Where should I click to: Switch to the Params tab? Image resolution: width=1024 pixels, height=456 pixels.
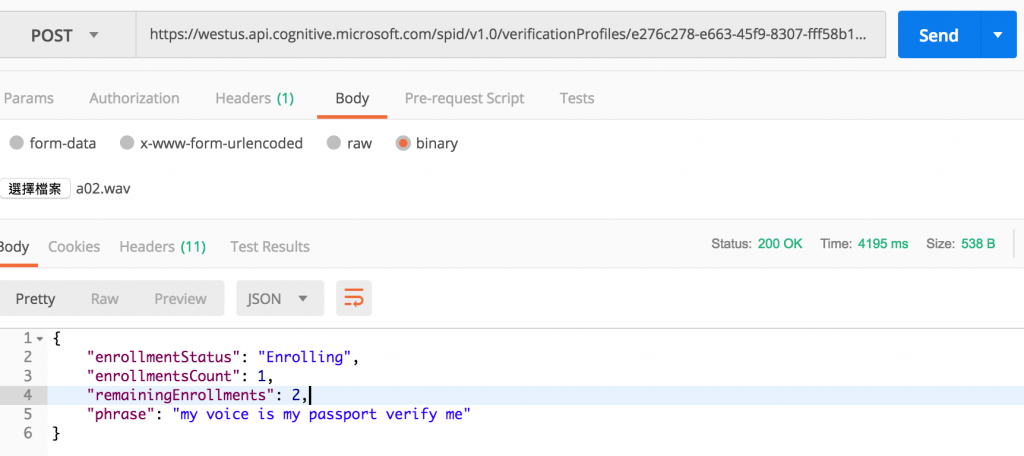[29, 99]
